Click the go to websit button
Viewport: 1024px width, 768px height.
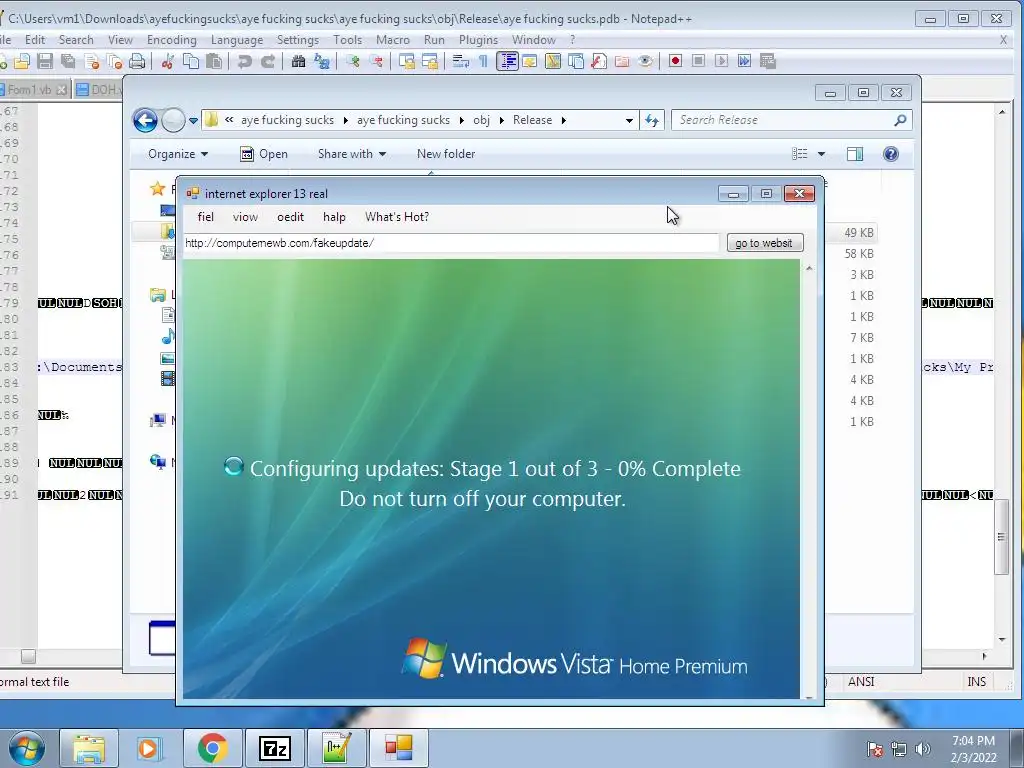point(765,243)
